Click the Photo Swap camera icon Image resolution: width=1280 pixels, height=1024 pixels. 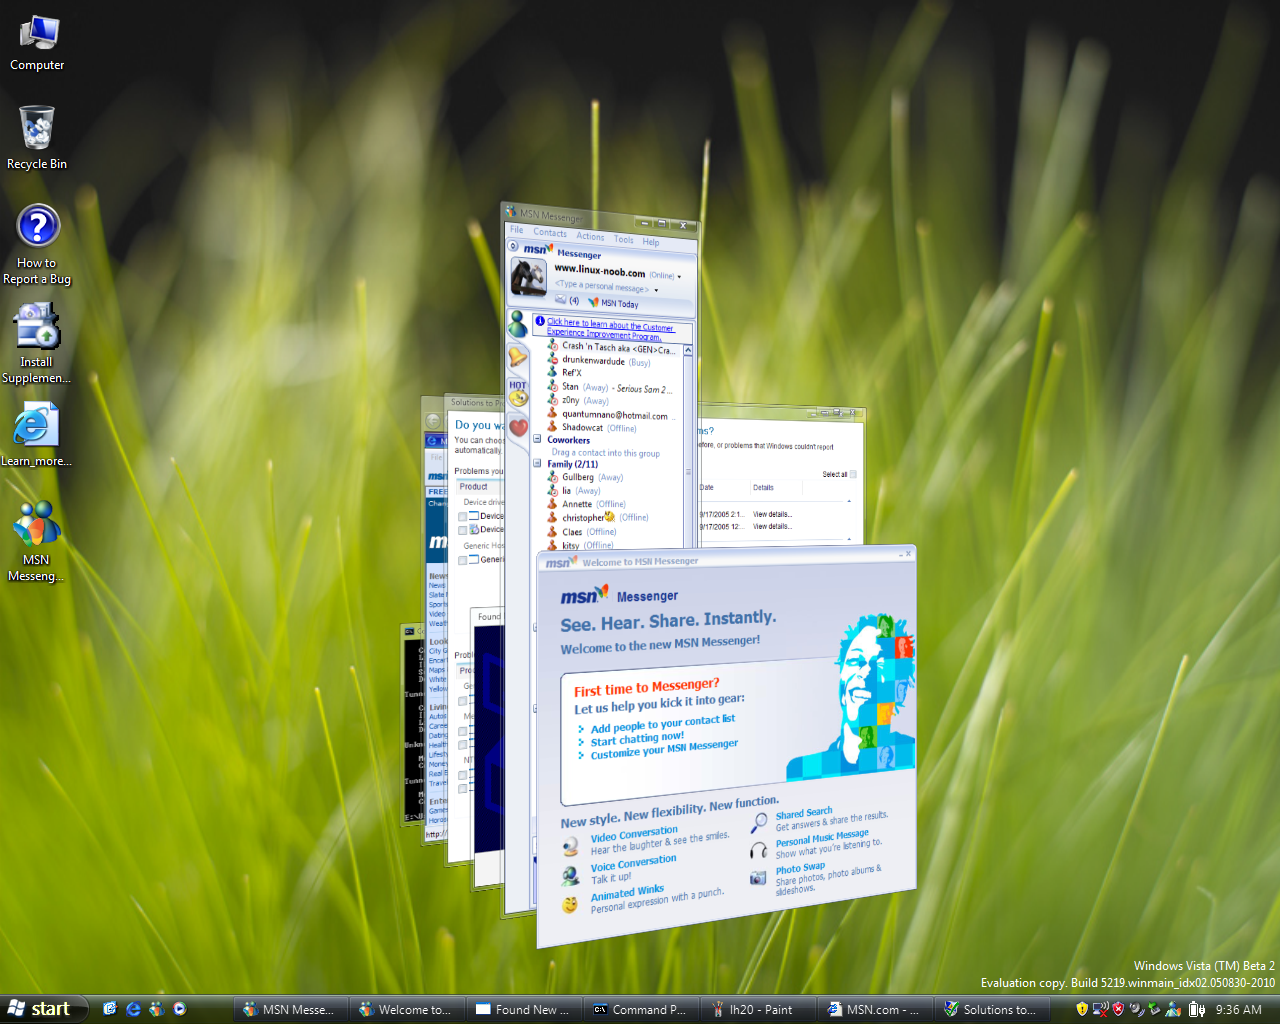[758, 878]
